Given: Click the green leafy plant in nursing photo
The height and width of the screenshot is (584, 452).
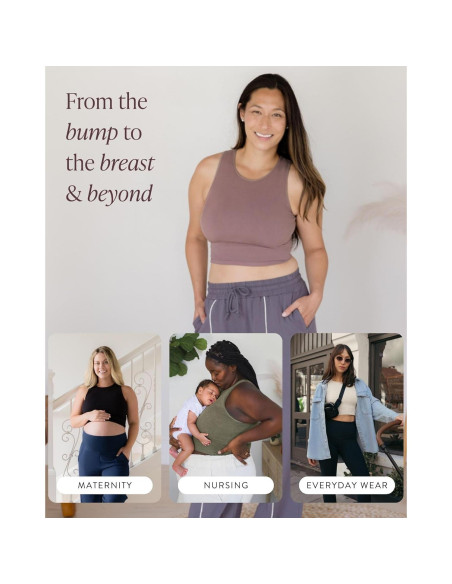Looking at the screenshot, I should (186, 353).
